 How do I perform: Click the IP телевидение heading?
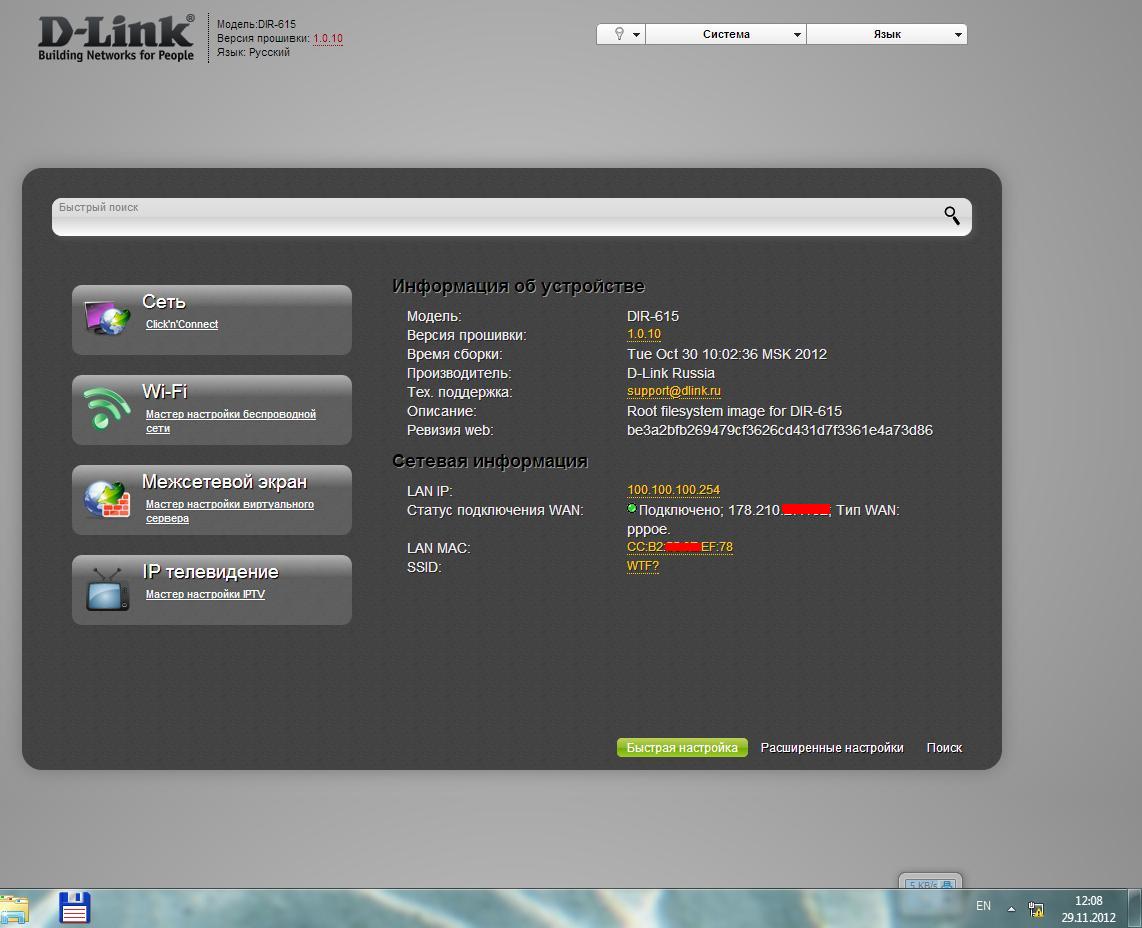click(210, 572)
